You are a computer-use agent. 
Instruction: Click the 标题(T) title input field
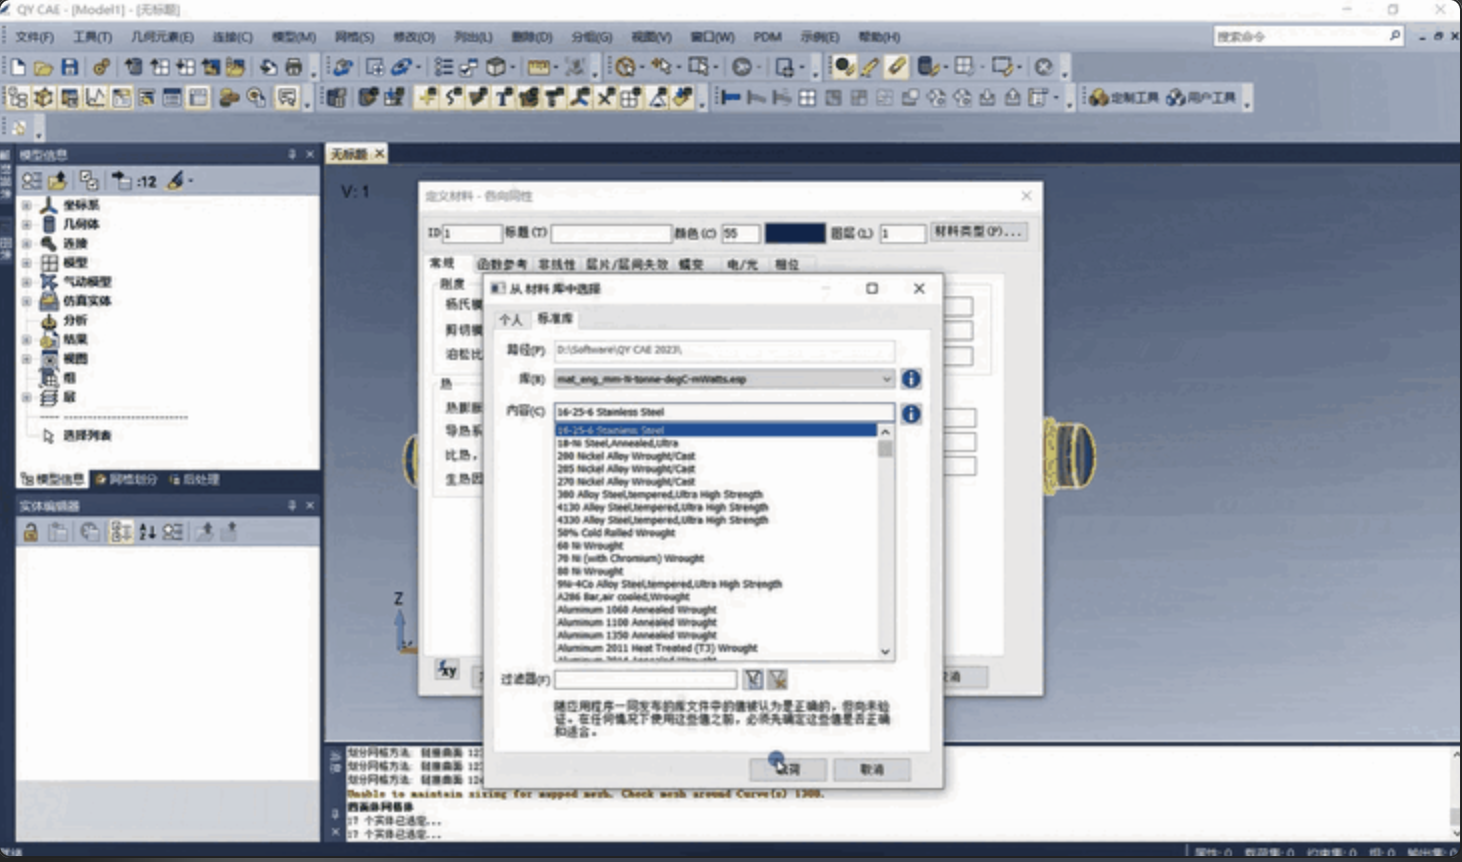(x=611, y=233)
